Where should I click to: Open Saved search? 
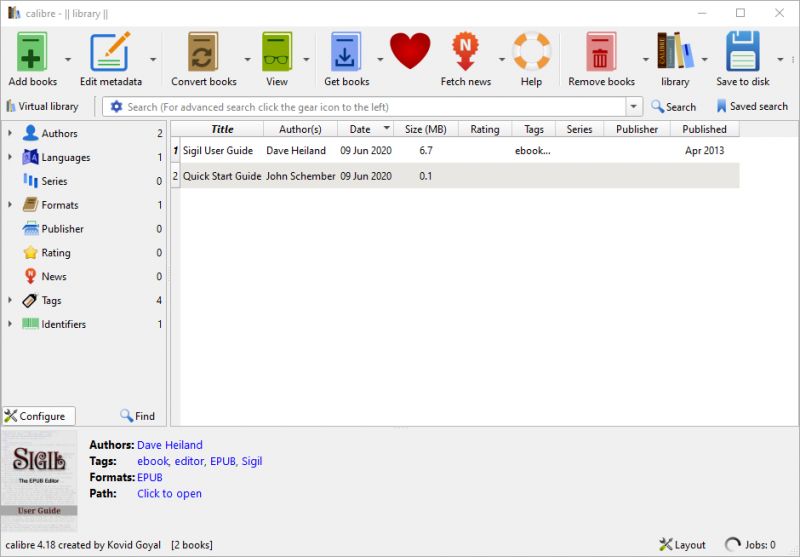752,107
